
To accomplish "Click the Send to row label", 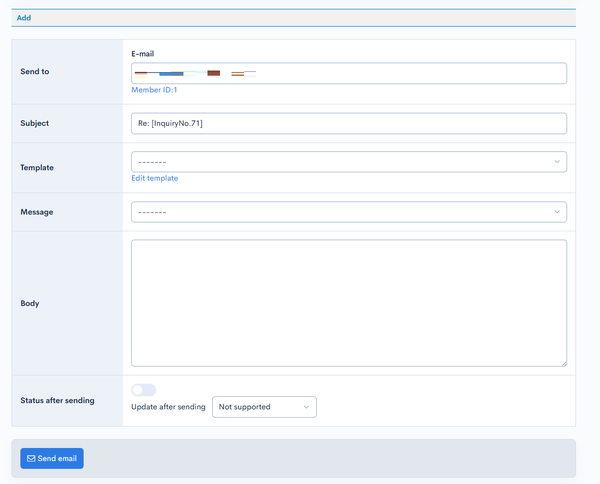I will [x=35, y=72].
